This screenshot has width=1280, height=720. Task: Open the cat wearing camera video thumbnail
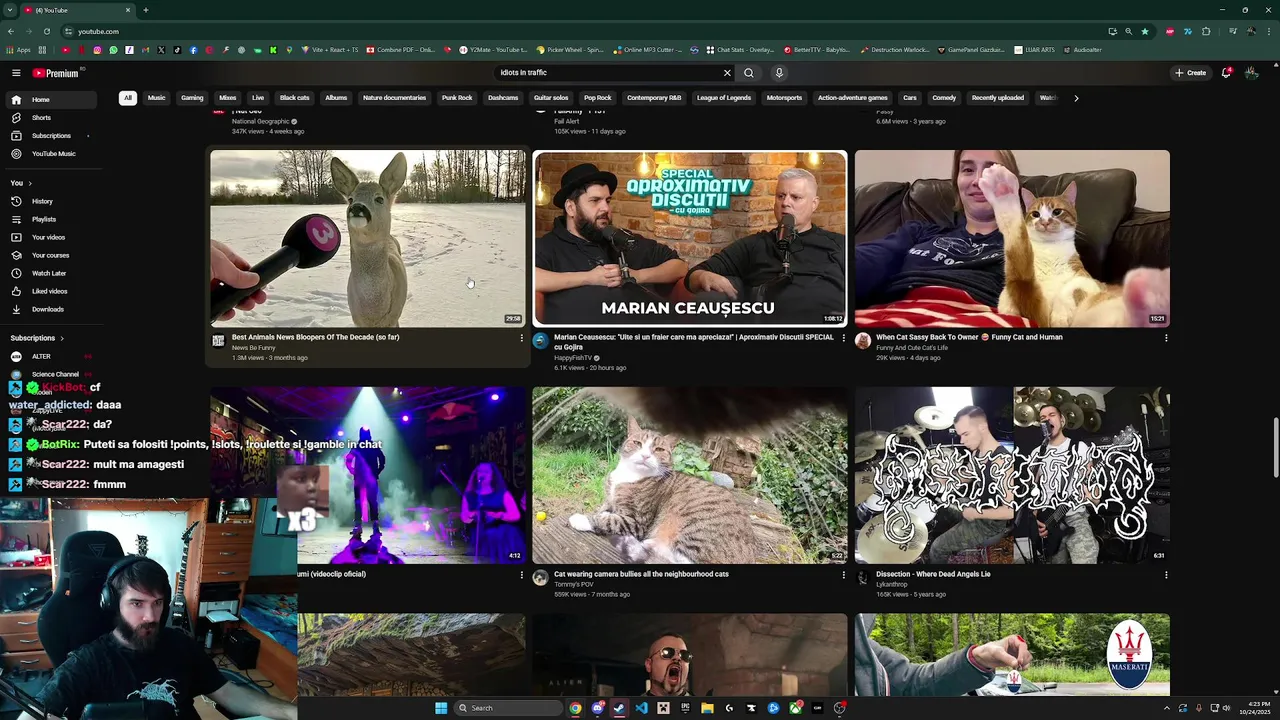coord(689,475)
